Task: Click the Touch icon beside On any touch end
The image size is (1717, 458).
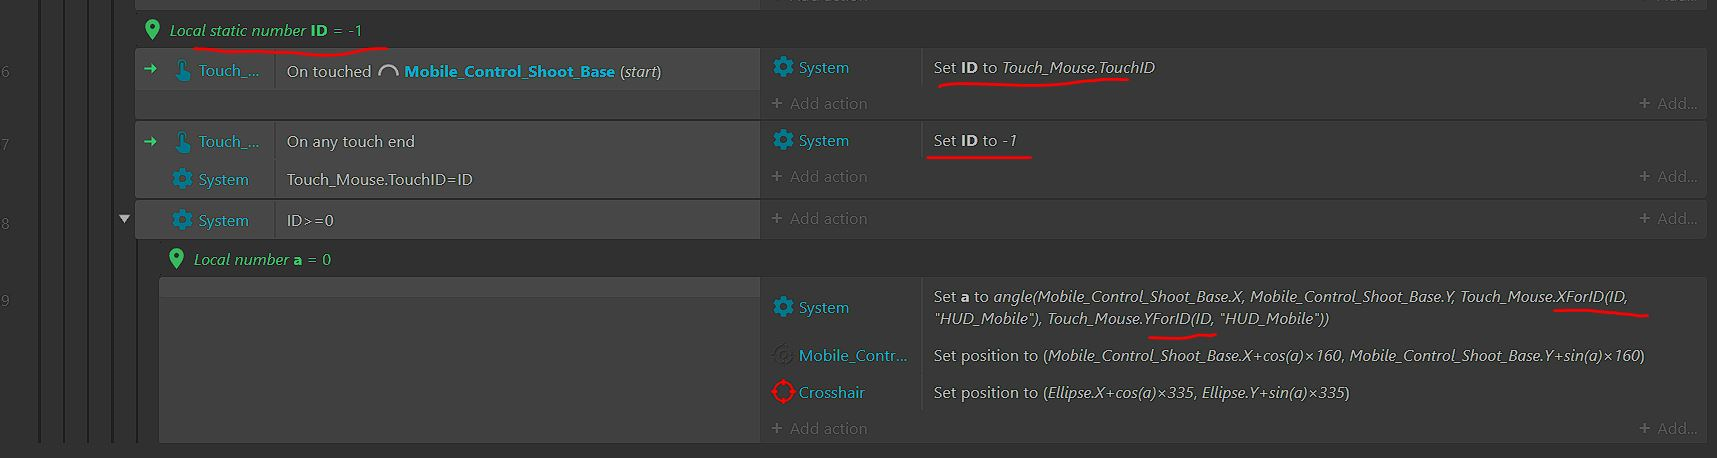Action: click(x=183, y=142)
